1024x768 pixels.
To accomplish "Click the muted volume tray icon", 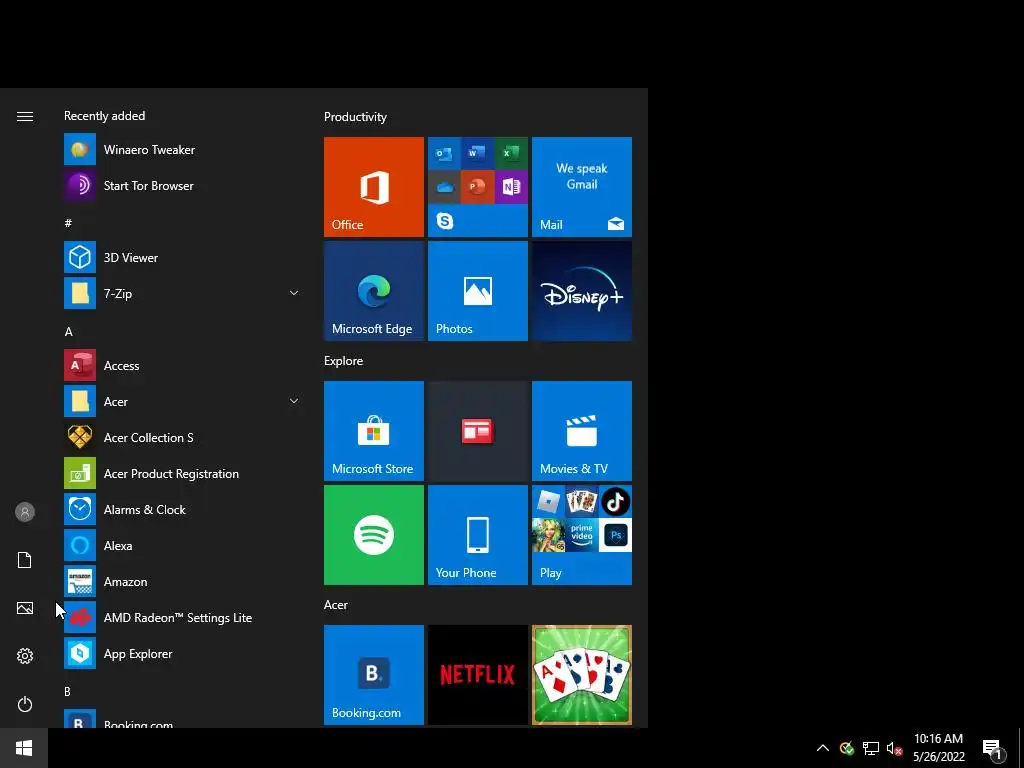I will pos(894,748).
